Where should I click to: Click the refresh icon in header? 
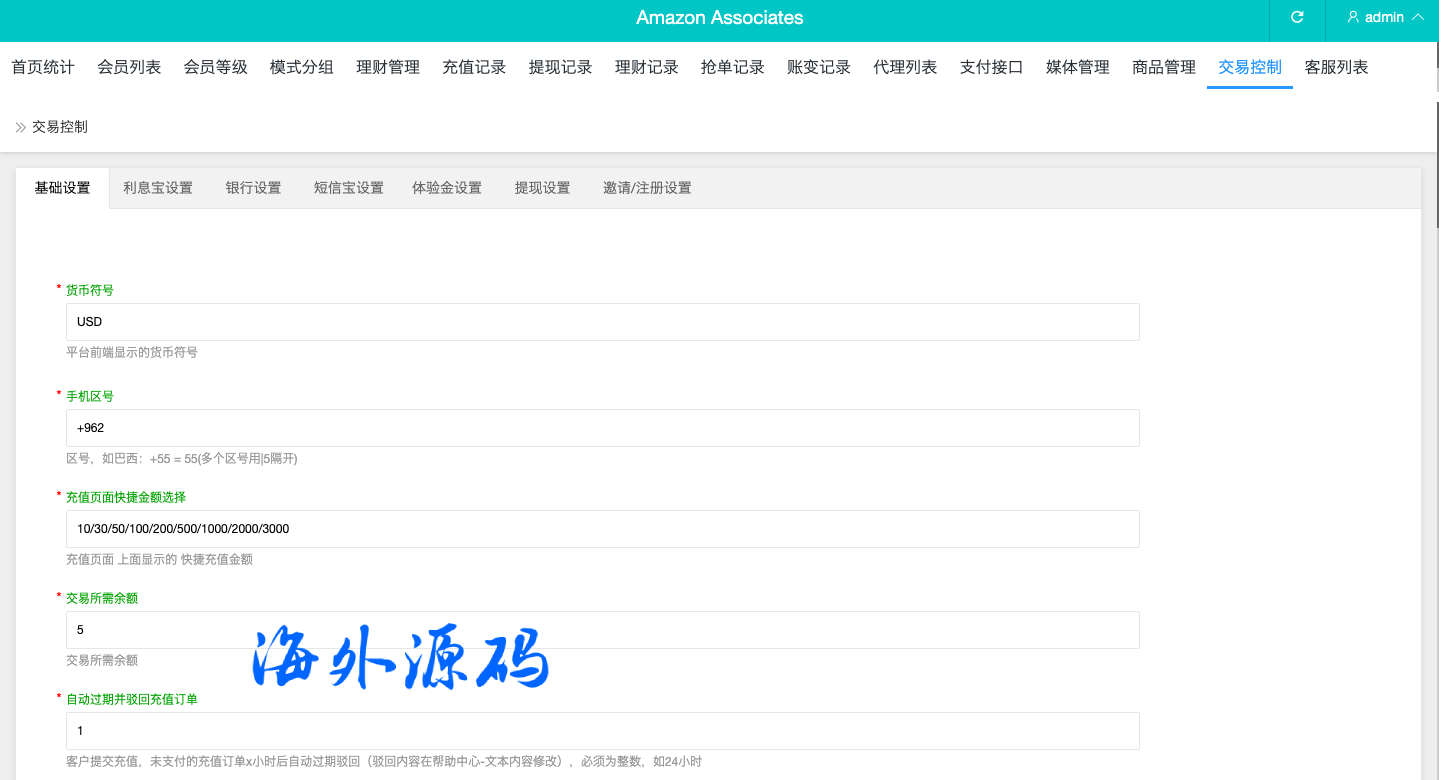(x=1297, y=18)
